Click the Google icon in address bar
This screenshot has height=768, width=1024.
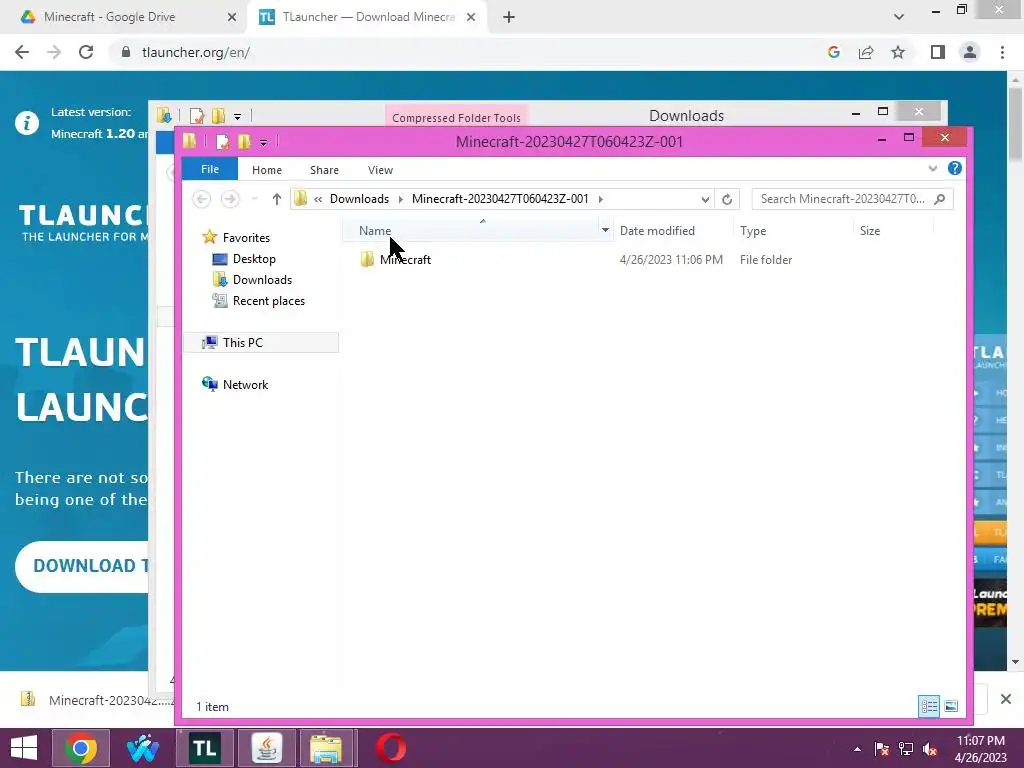(x=833, y=52)
